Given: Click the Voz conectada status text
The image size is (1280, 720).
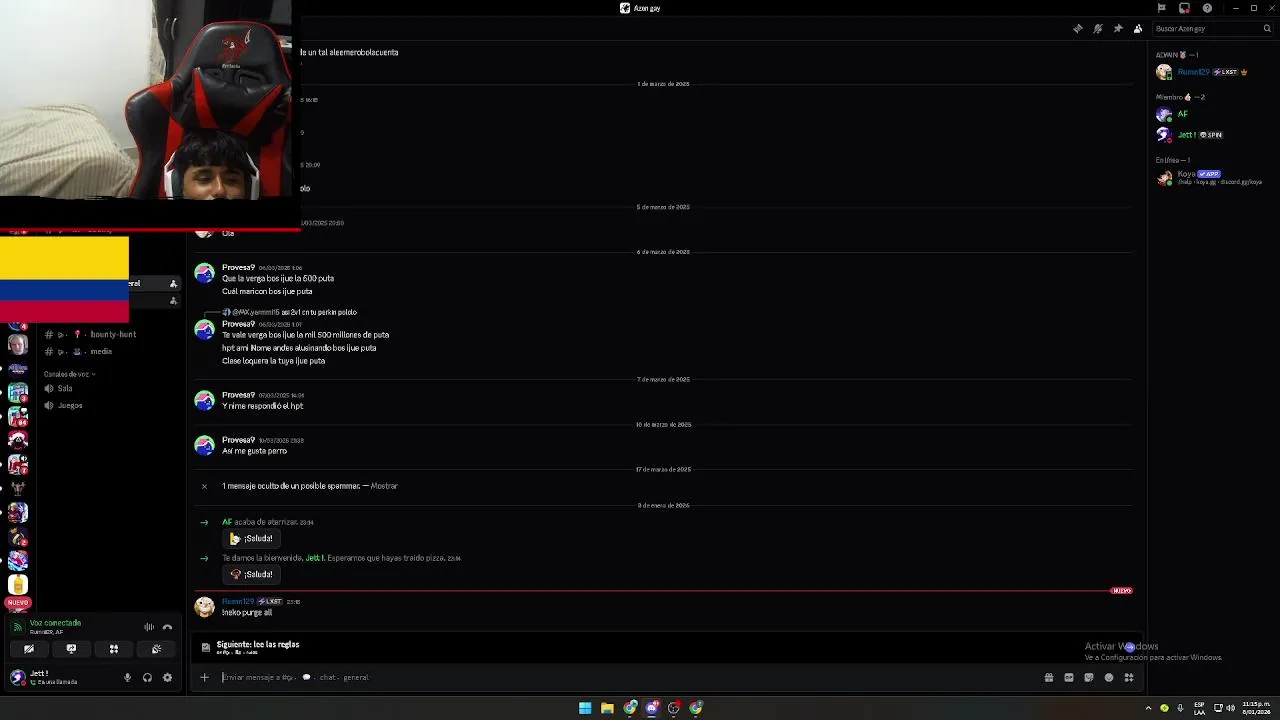Looking at the screenshot, I should click(x=55, y=623).
